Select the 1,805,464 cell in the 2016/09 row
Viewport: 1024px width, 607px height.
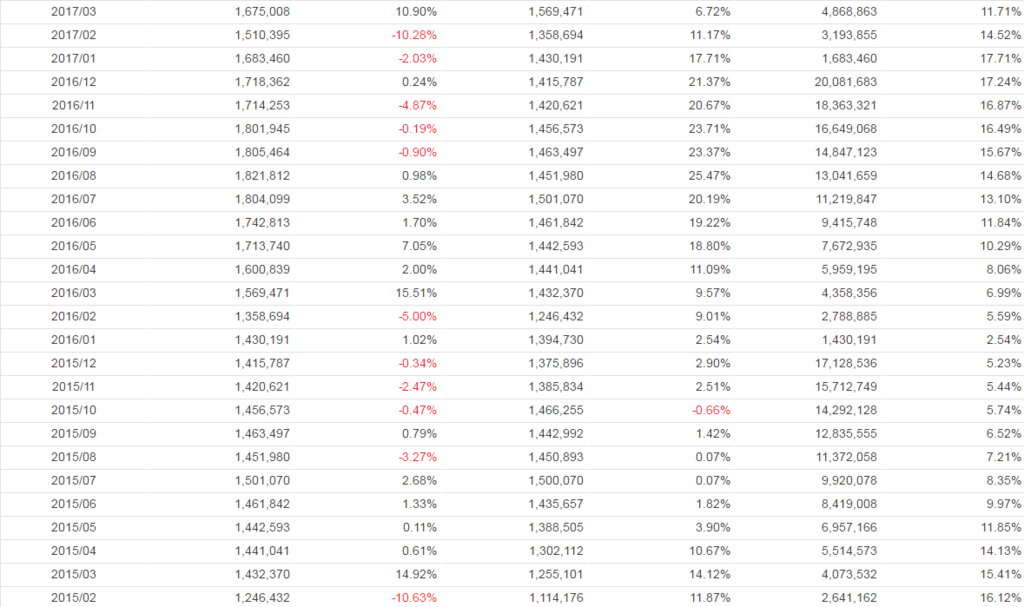tap(263, 152)
